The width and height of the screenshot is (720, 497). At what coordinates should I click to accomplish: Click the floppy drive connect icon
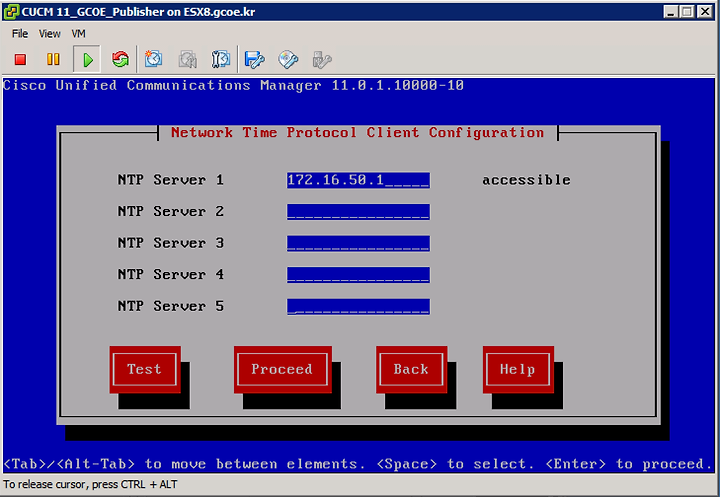pyautogui.click(x=254, y=59)
